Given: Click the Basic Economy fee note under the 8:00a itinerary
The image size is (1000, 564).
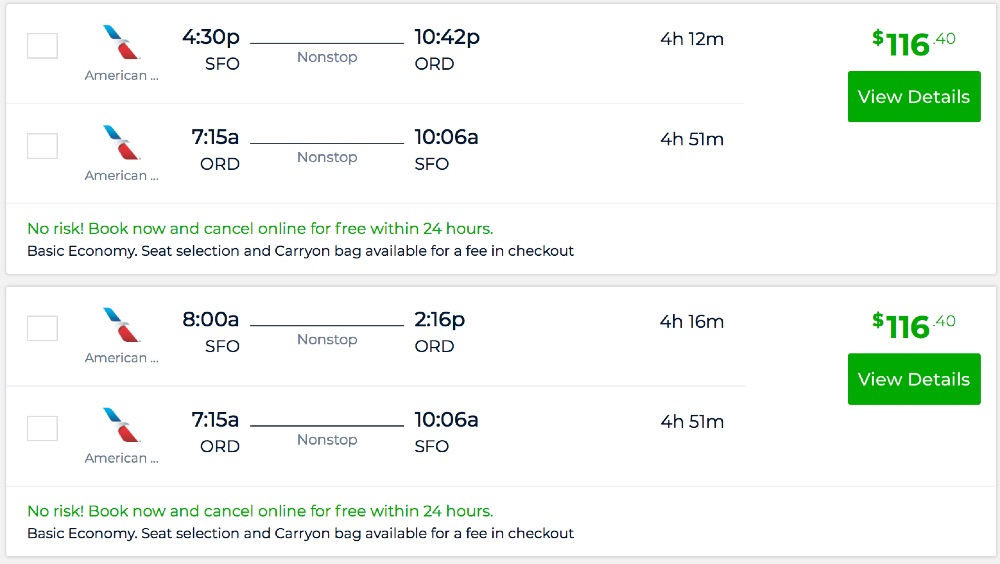Looking at the screenshot, I should point(300,533).
